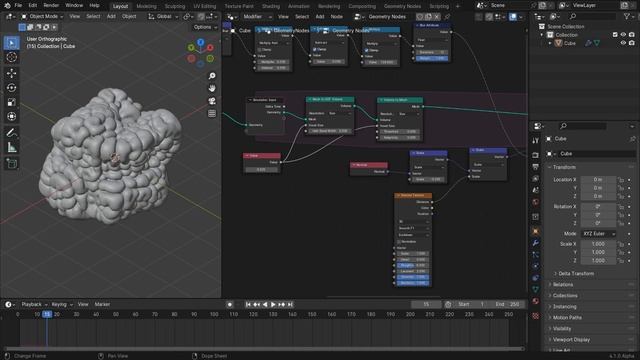Image resolution: width=640 pixels, height=360 pixels.
Task: Open the Render properties tab icon
Action: pyautogui.click(x=536, y=155)
